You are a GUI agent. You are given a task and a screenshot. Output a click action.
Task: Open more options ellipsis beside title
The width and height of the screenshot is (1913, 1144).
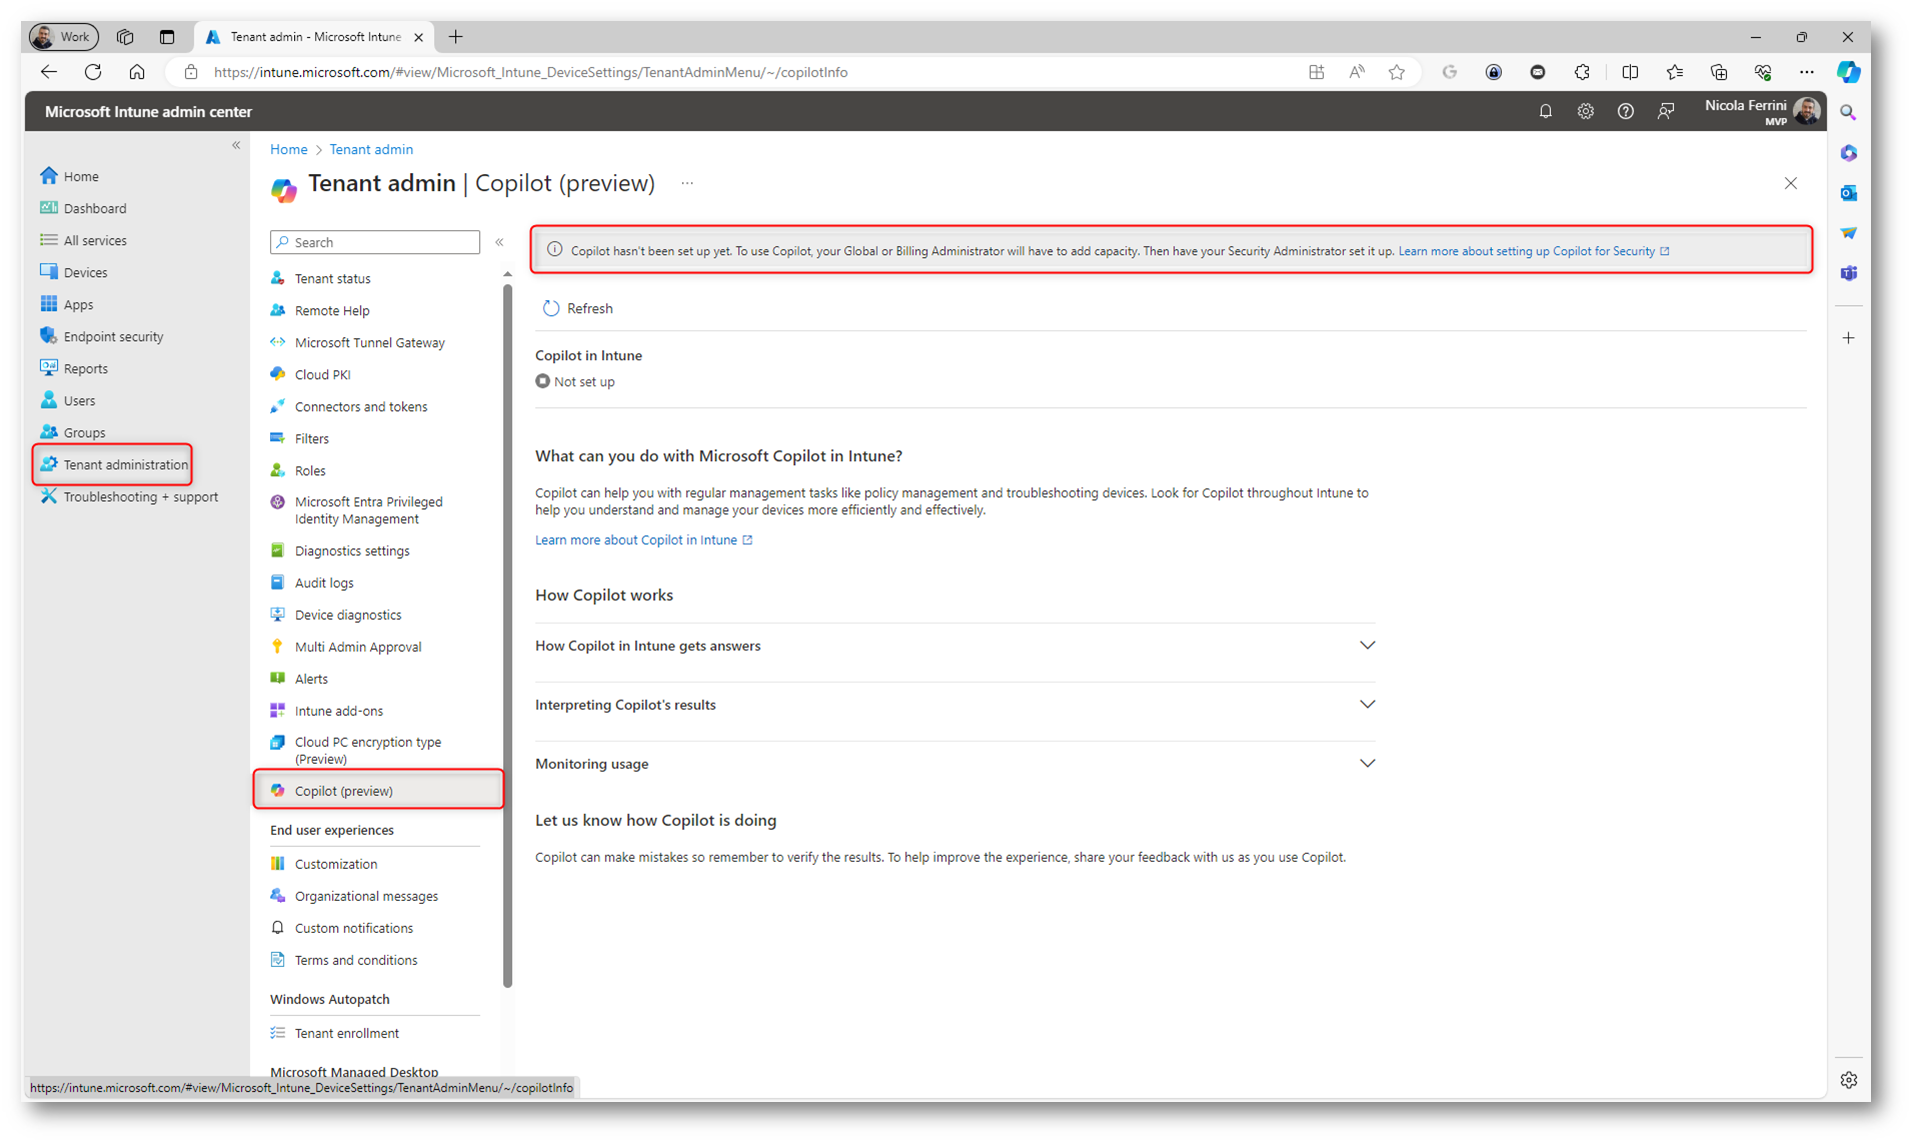pyautogui.click(x=687, y=183)
